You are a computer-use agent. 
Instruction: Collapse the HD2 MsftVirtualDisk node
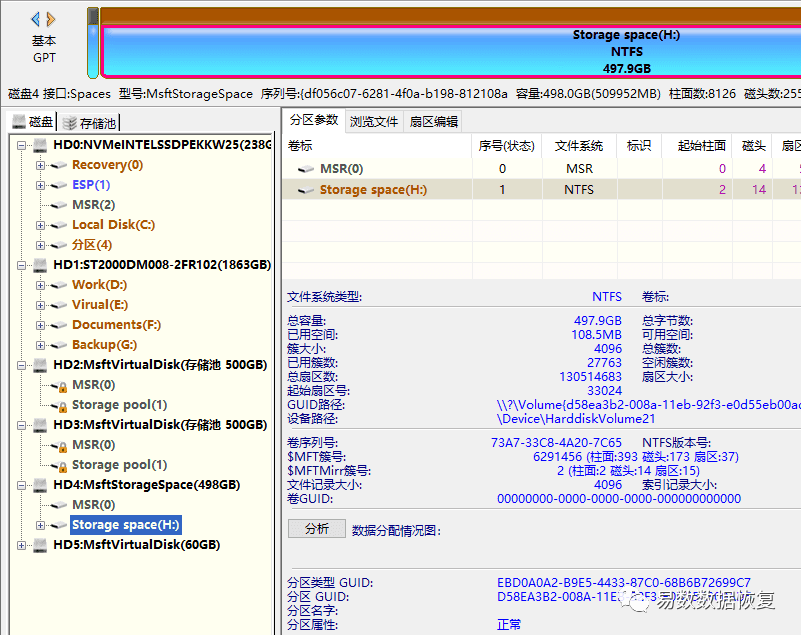(21, 365)
